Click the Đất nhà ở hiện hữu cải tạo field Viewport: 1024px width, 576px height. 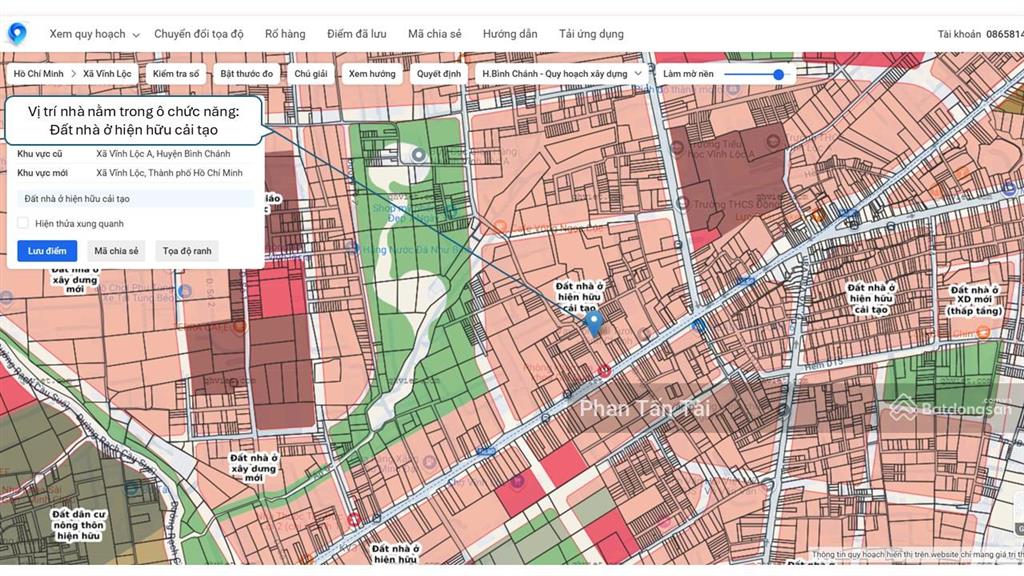pyautogui.click(x=136, y=199)
